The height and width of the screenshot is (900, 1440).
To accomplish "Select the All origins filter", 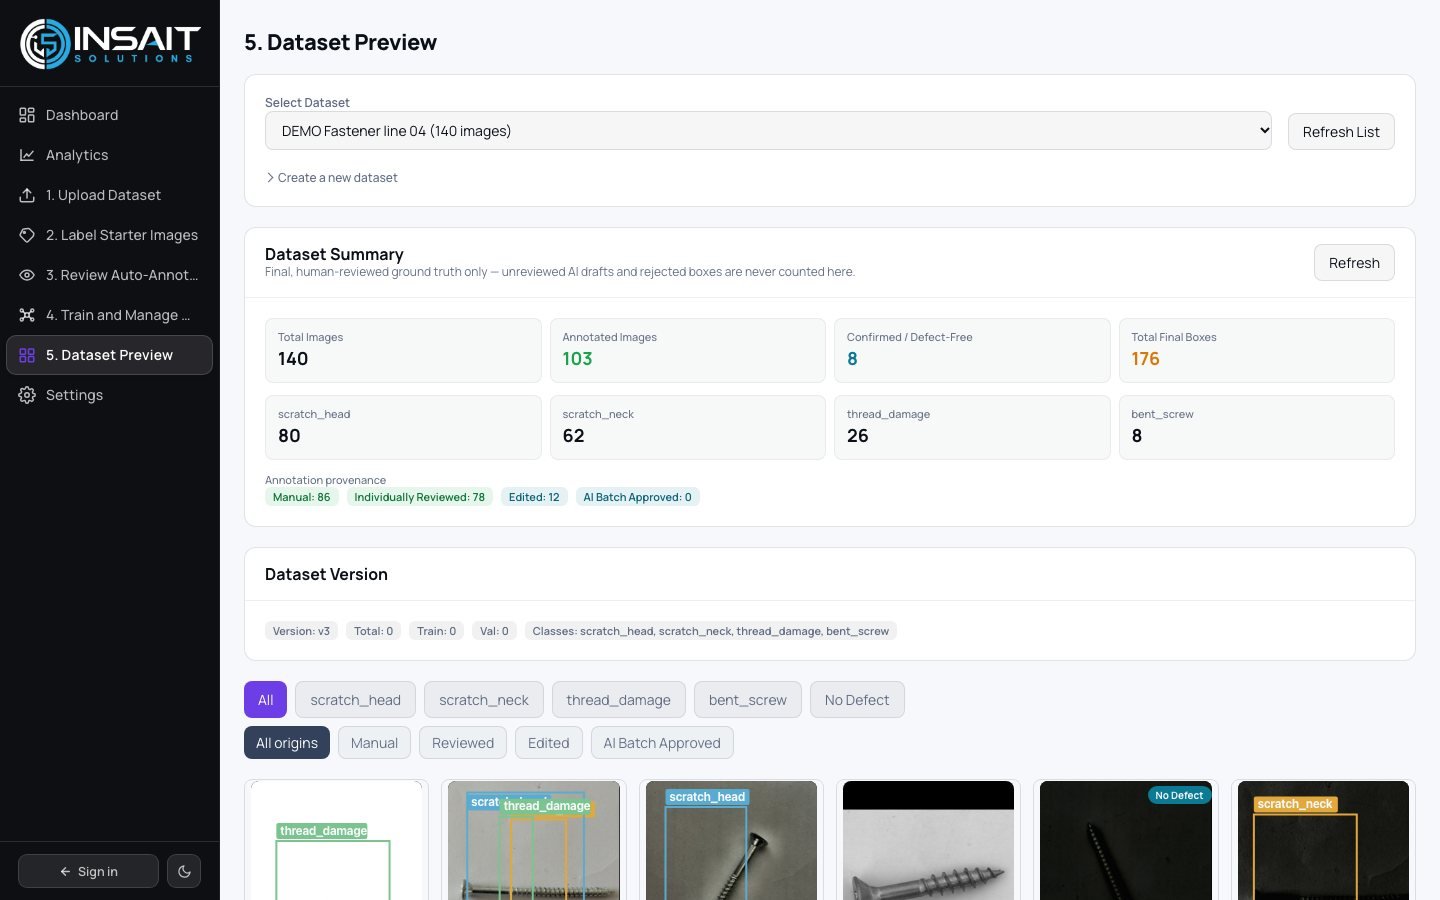I will pyautogui.click(x=287, y=743).
